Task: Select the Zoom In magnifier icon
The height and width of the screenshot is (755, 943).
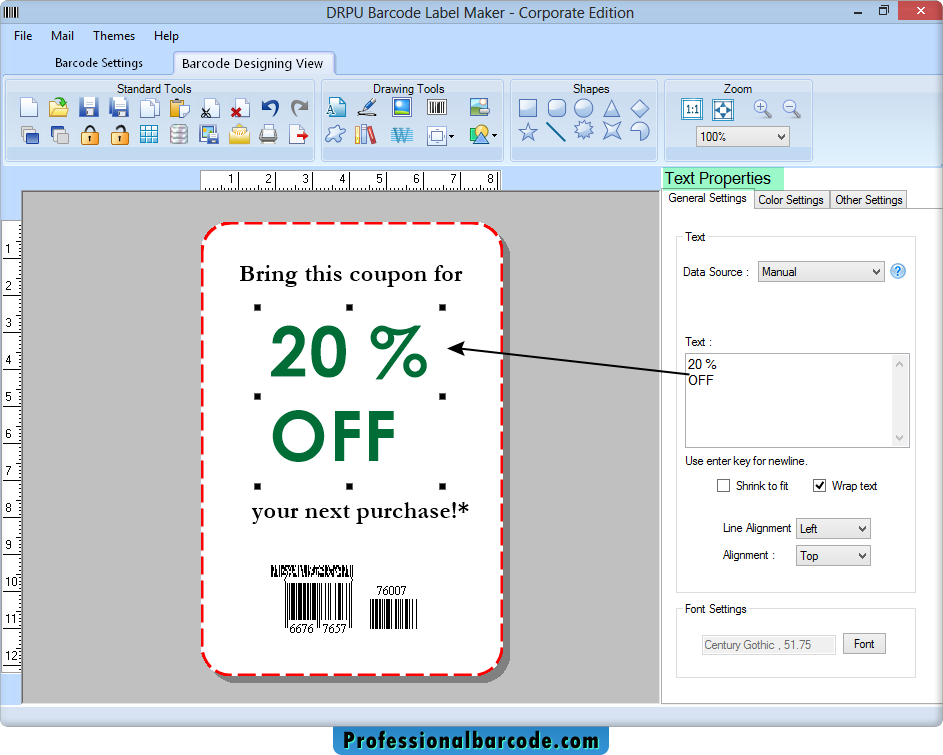Action: tap(762, 110)
